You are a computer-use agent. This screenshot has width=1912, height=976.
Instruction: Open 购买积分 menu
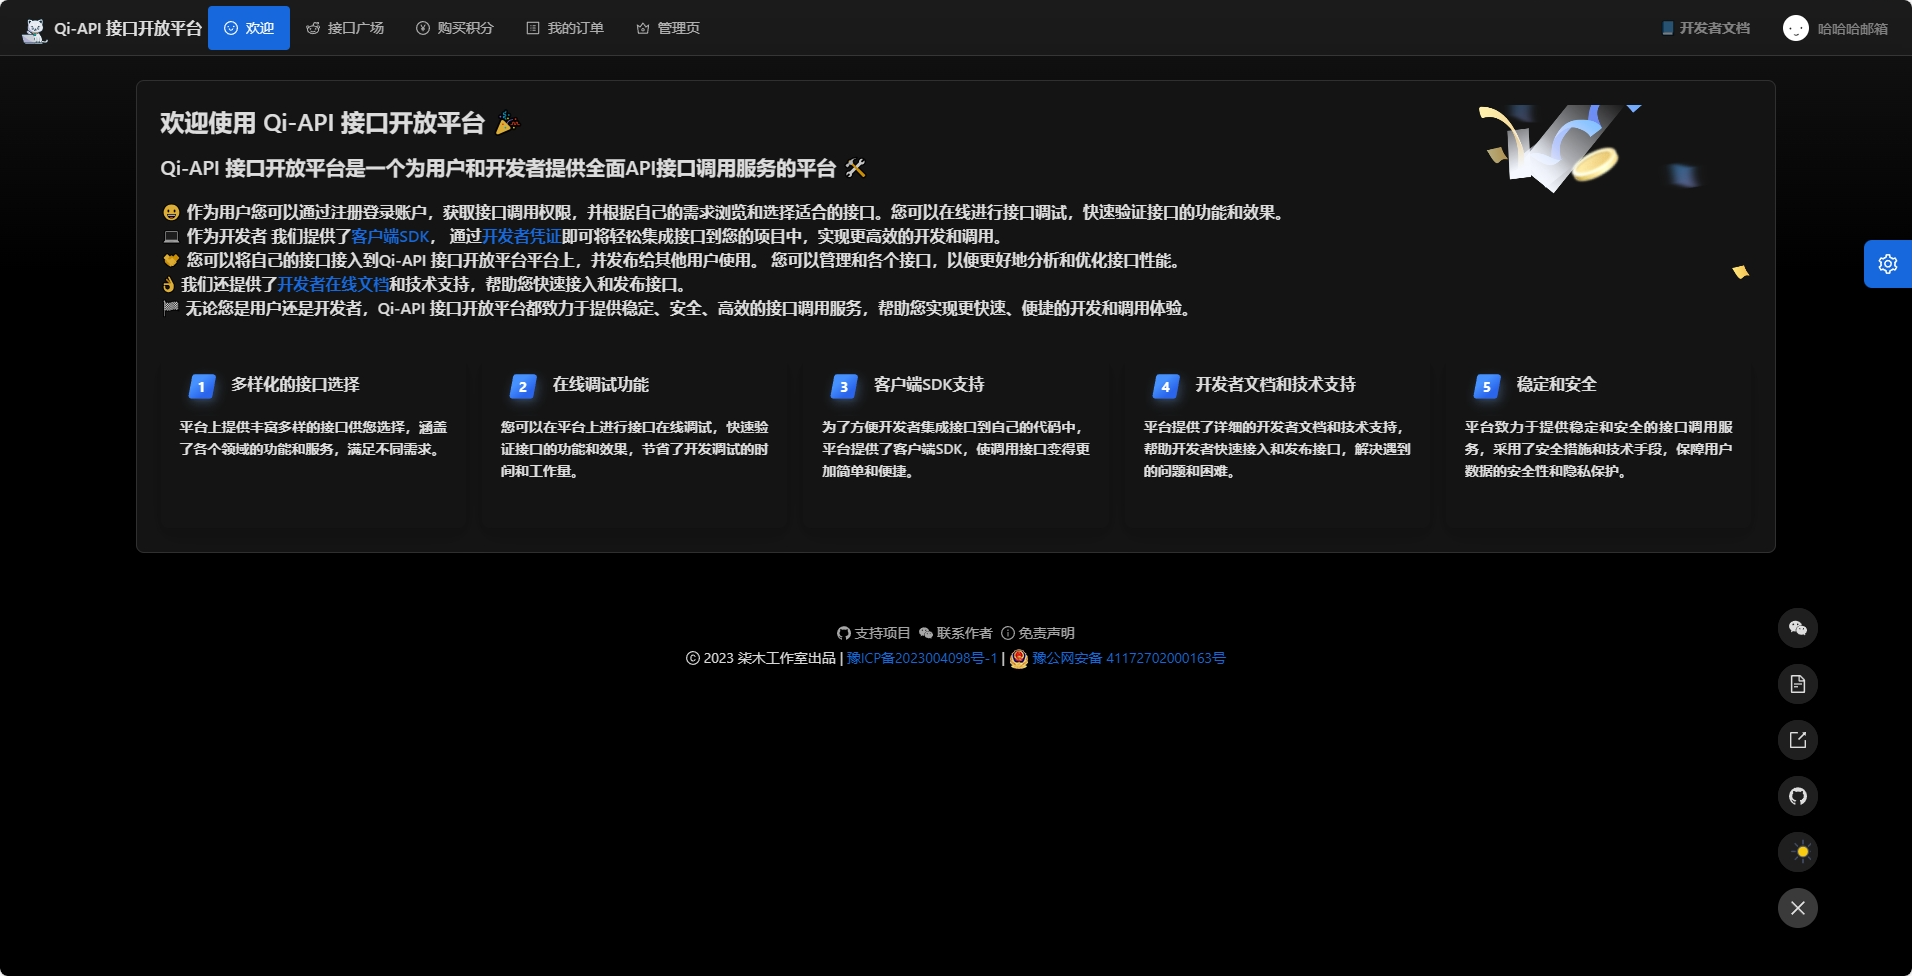[x=455, y=28]
